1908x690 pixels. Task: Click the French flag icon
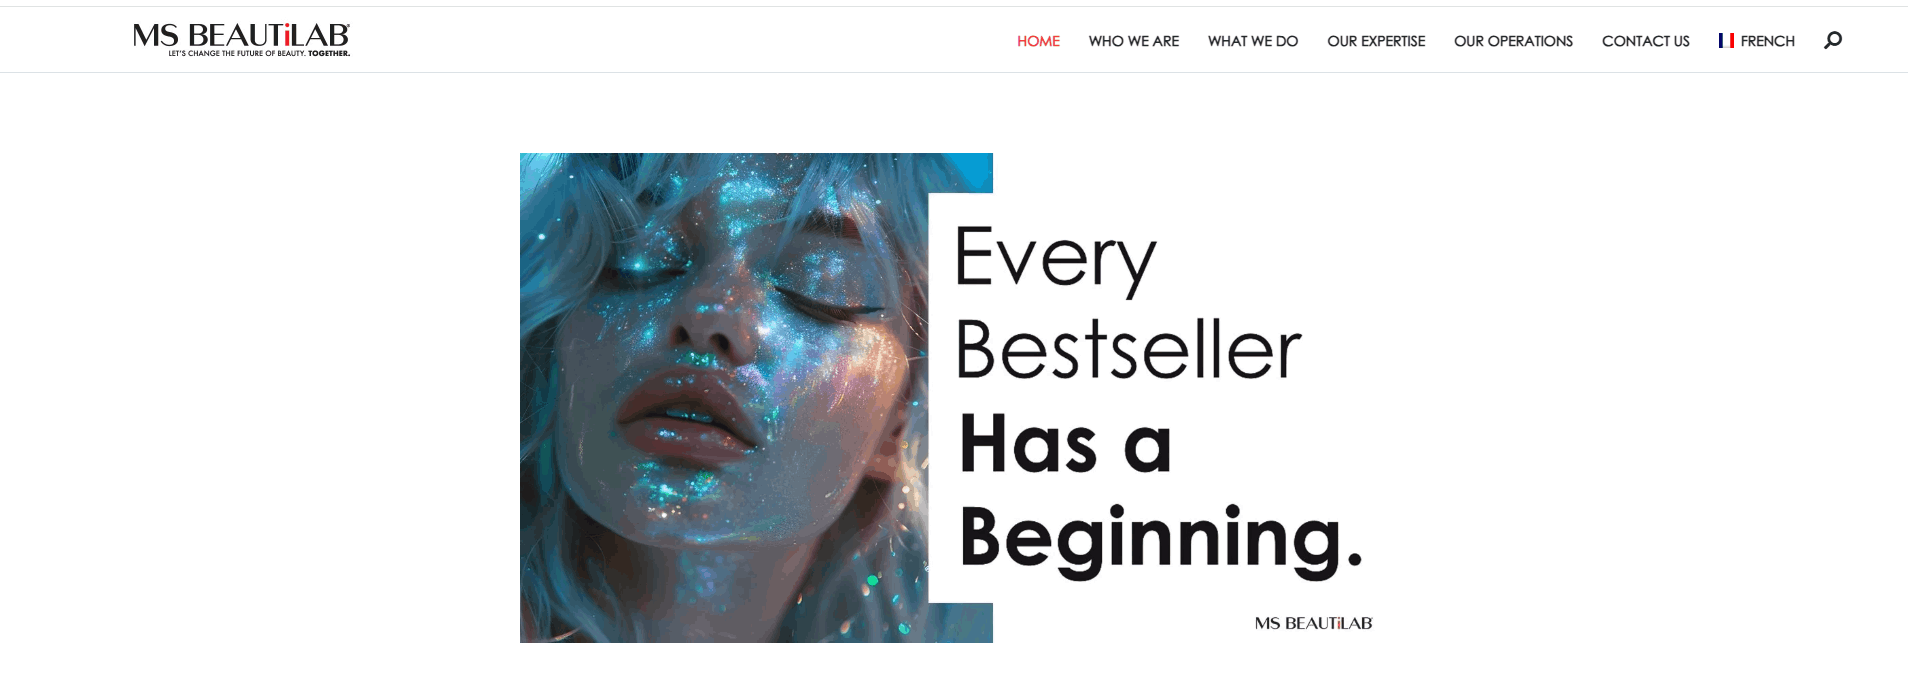click(x=1726, y=41)
